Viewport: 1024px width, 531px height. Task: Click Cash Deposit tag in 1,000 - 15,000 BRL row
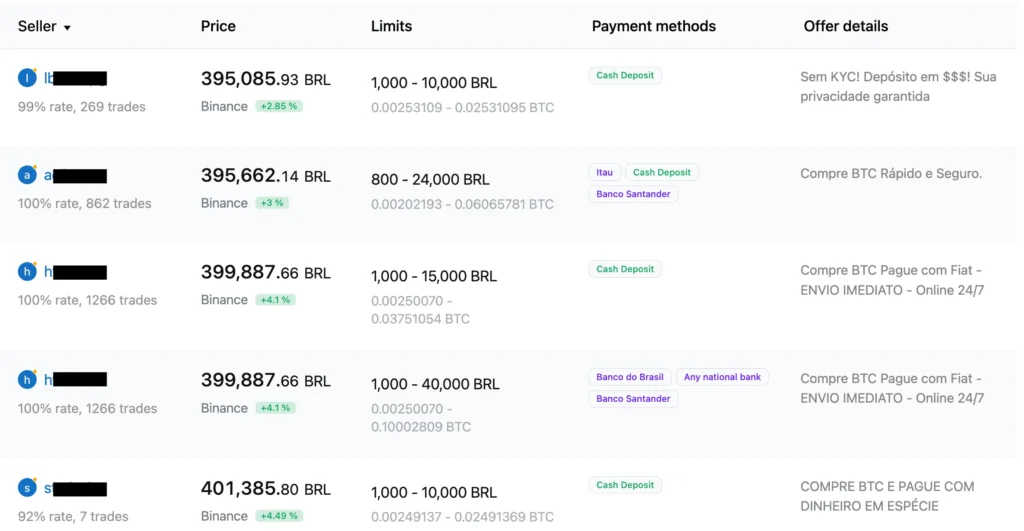coord(625,269)
